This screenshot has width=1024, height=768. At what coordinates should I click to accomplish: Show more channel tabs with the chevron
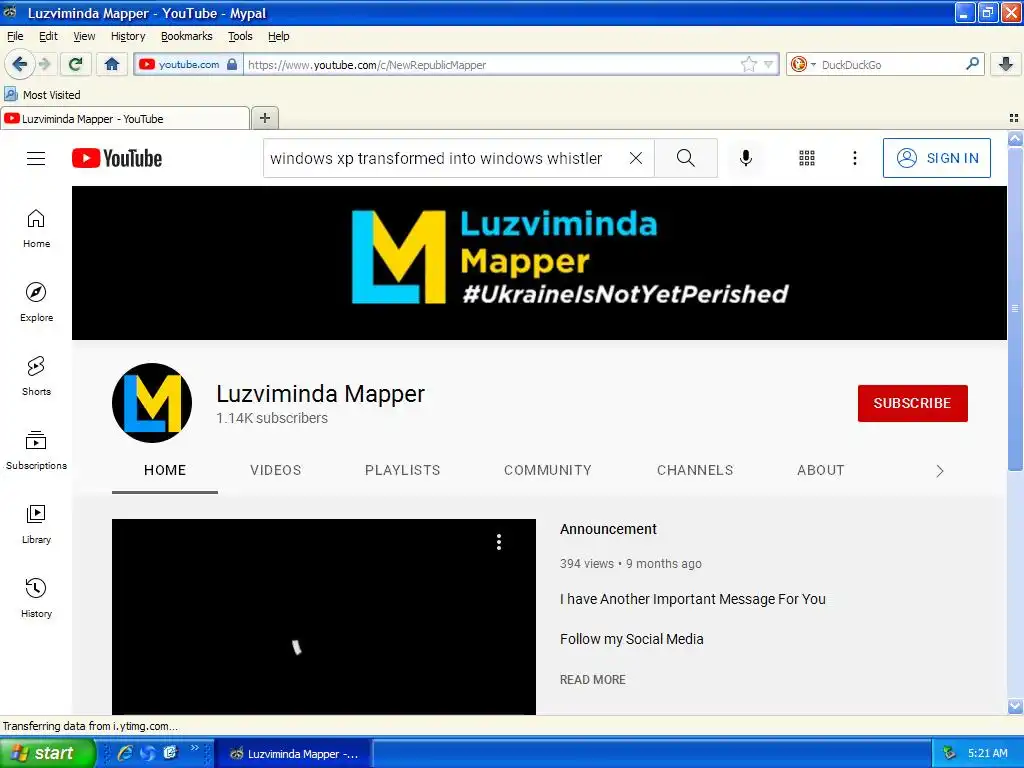(x=939, y=471)
